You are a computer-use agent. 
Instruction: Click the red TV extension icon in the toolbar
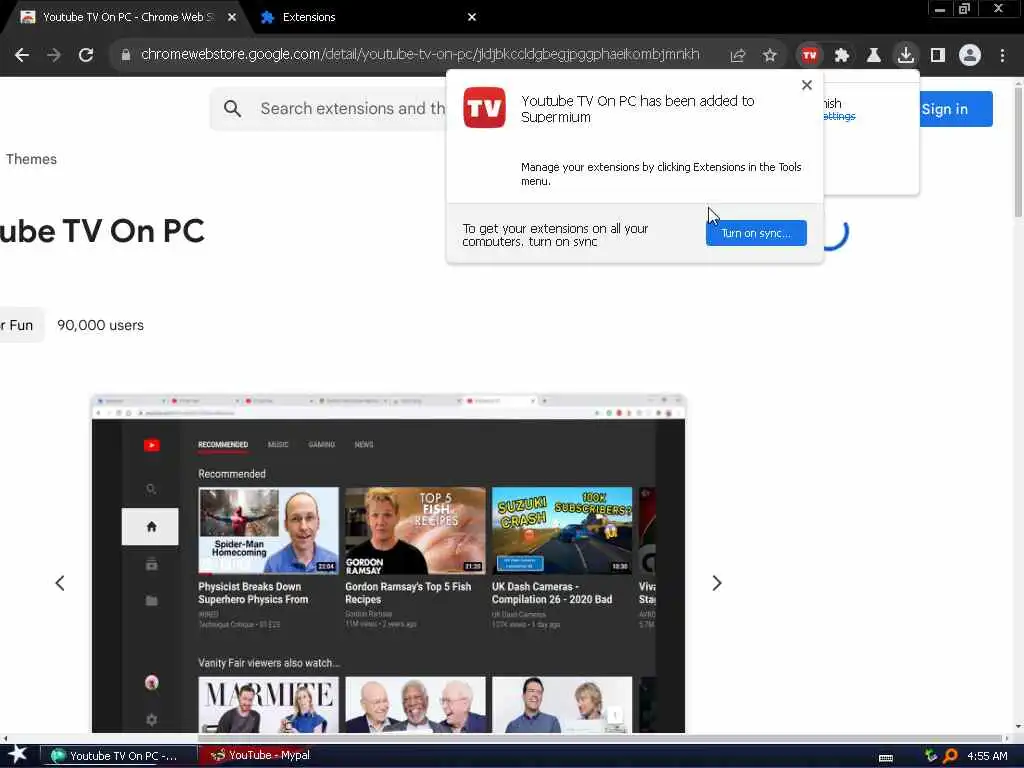pos(809,56)
